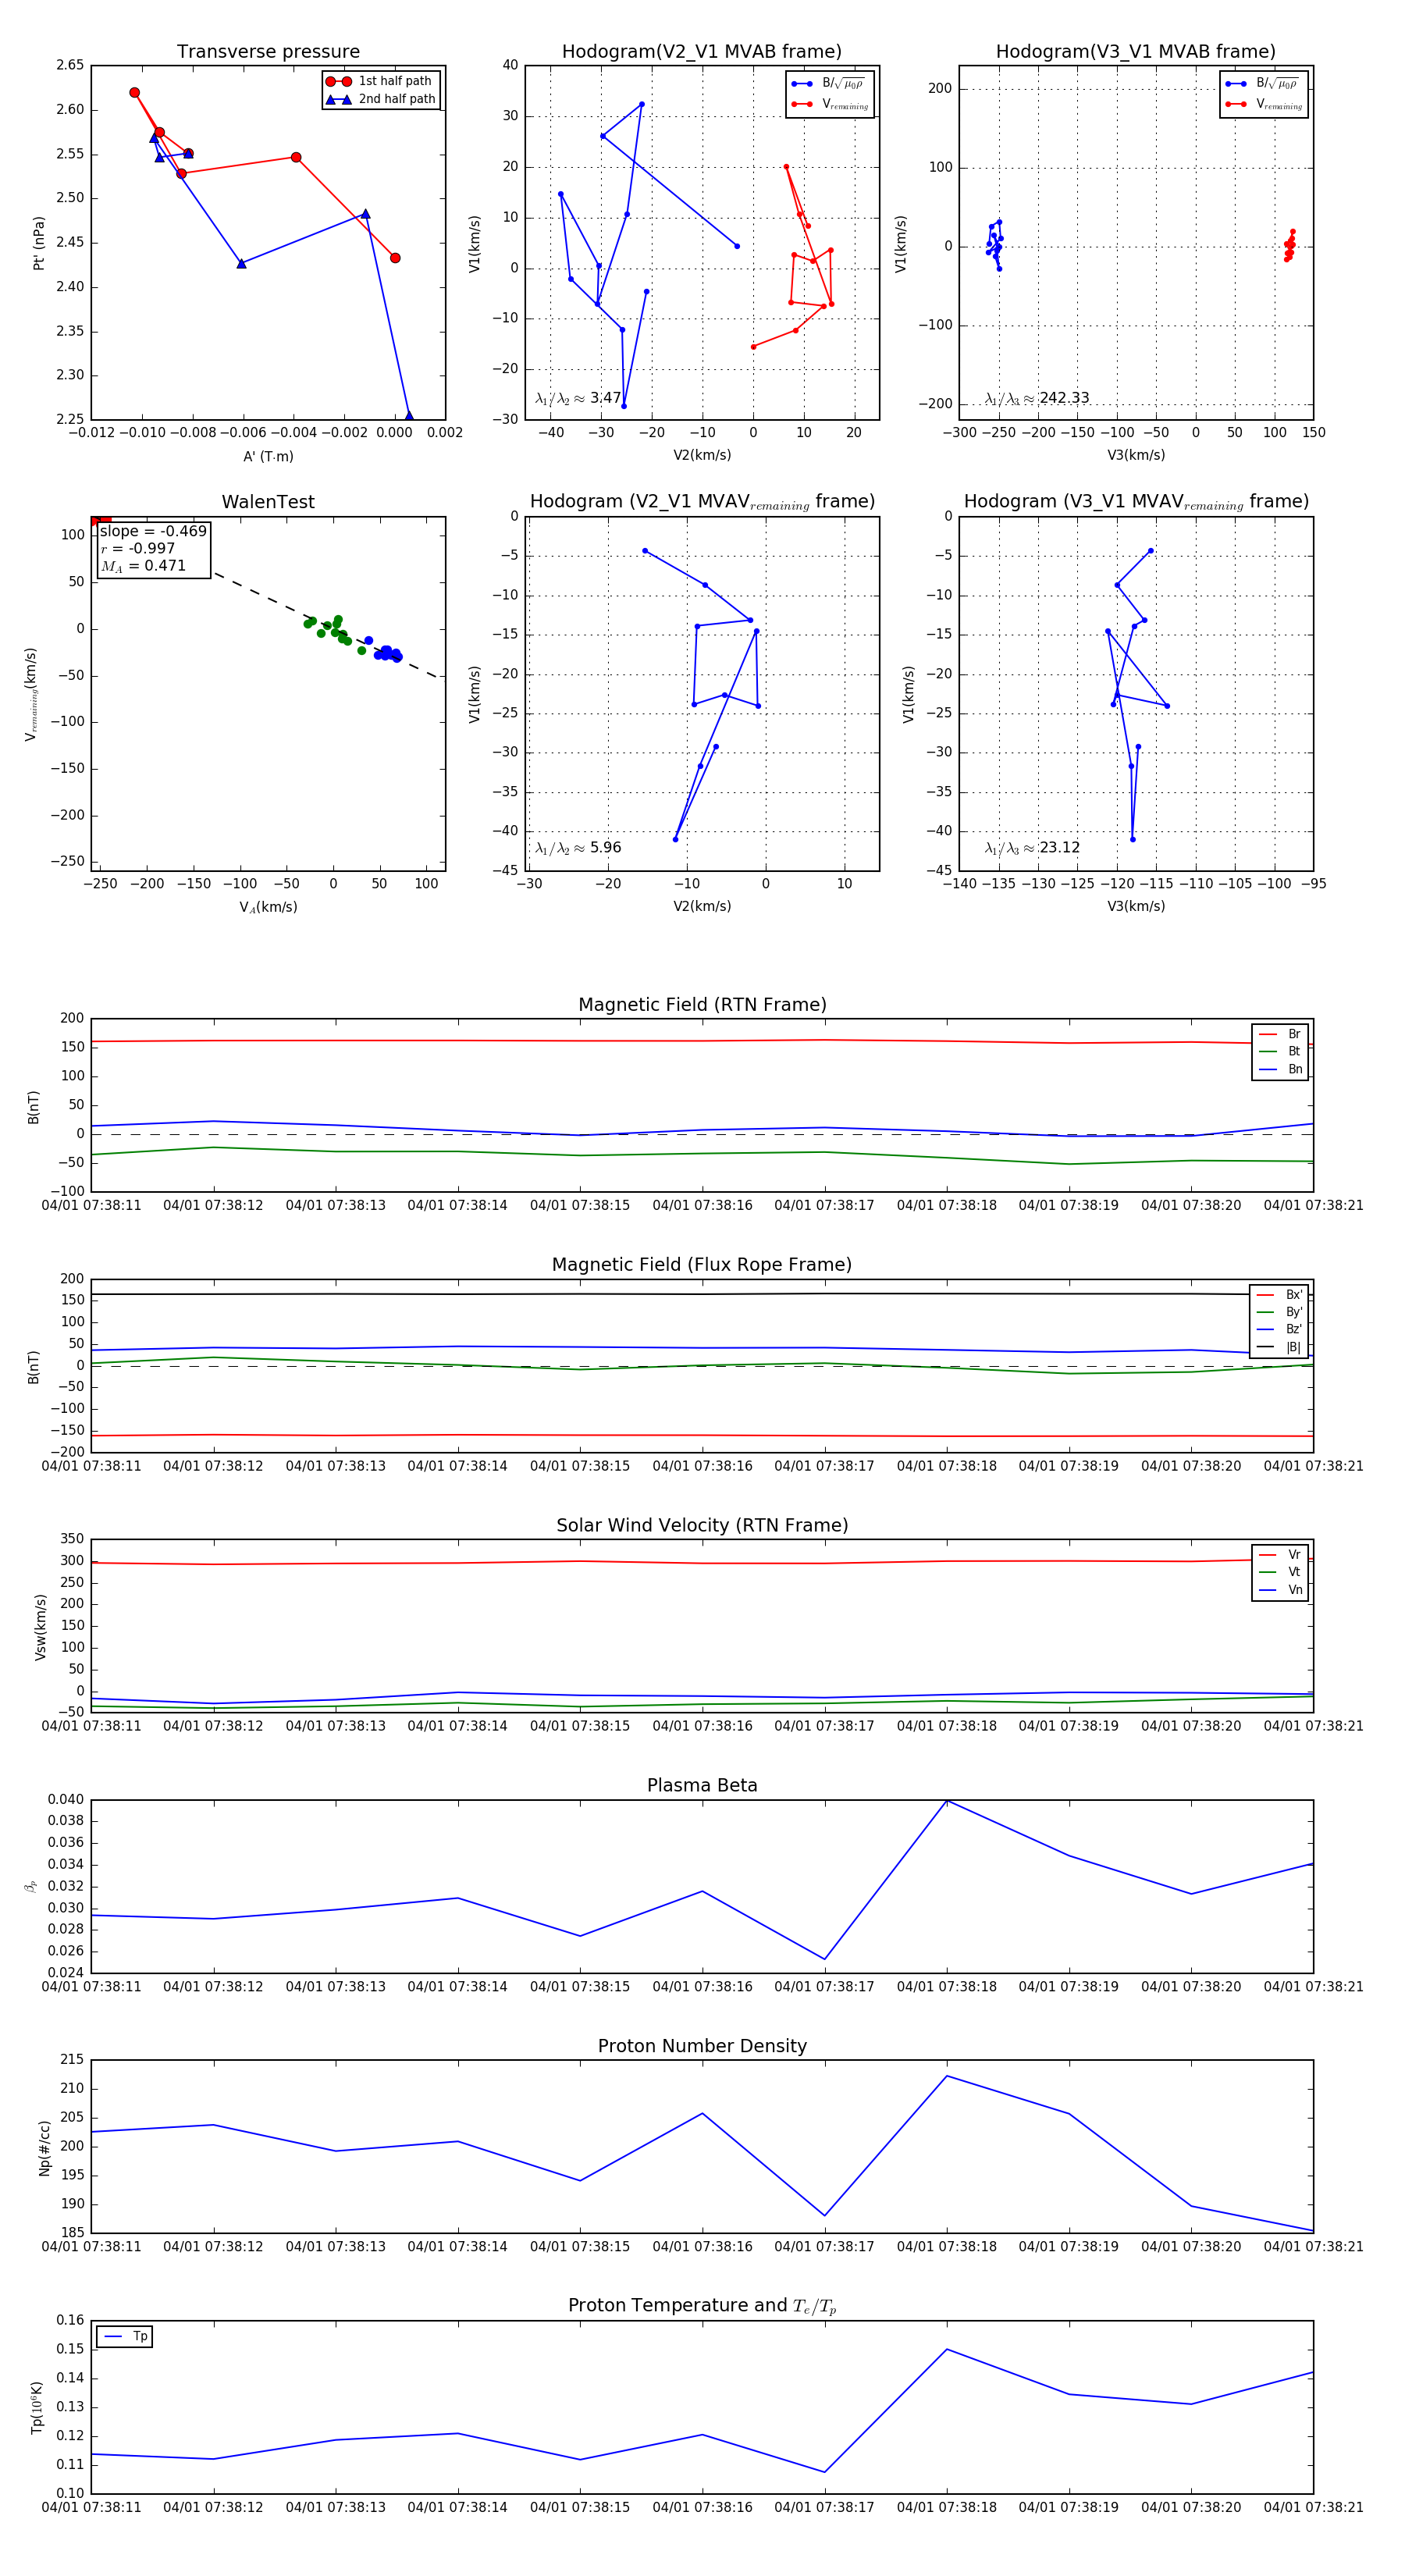Image resolution: width=1405 pixels, height=2576 pixels.
Task: Click the eigenvalue ratio annotation reading 242.33
Action: [x=1037, y=398]
